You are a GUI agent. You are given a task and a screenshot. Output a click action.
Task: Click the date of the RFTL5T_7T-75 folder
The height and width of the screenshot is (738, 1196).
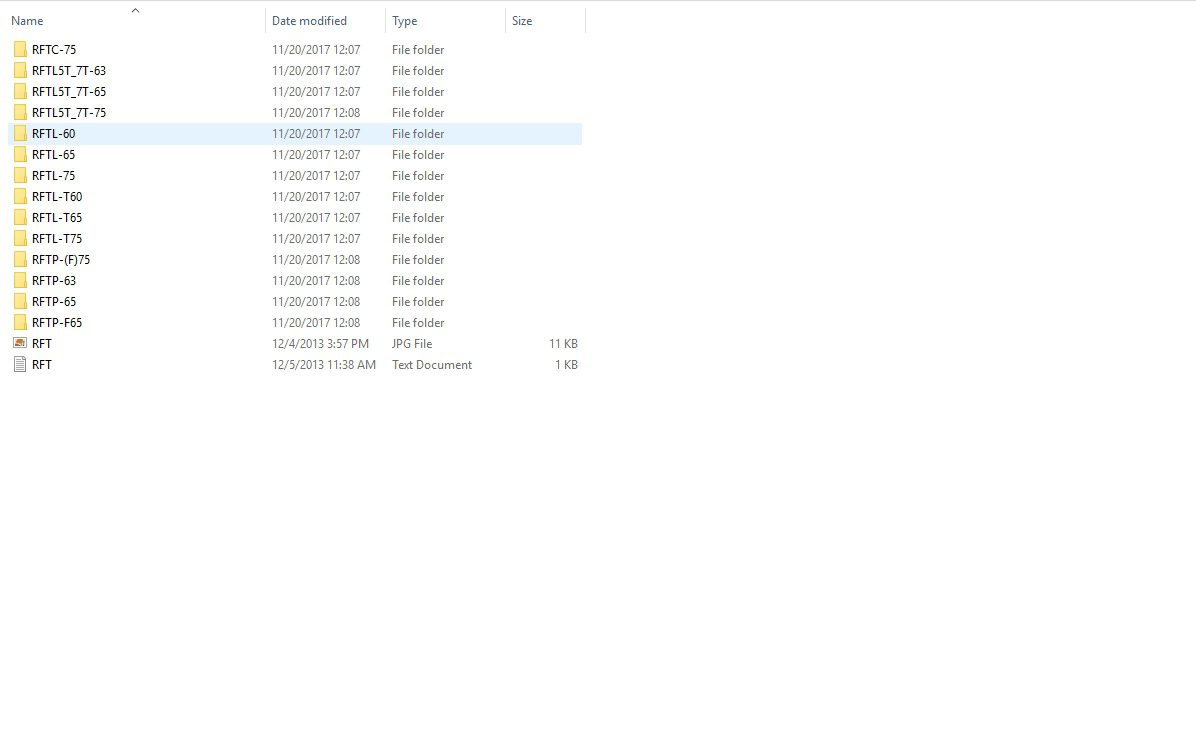316,113
